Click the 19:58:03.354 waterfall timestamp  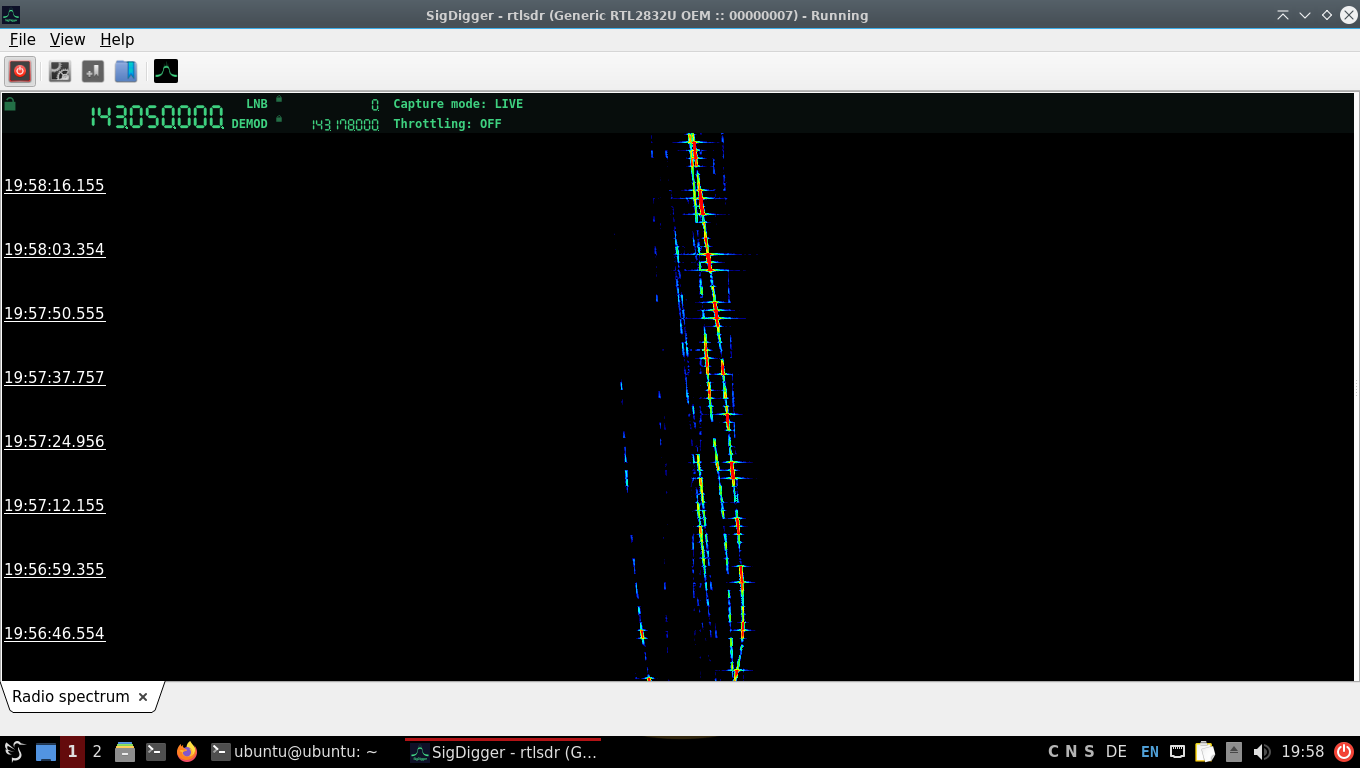point(54,250)
